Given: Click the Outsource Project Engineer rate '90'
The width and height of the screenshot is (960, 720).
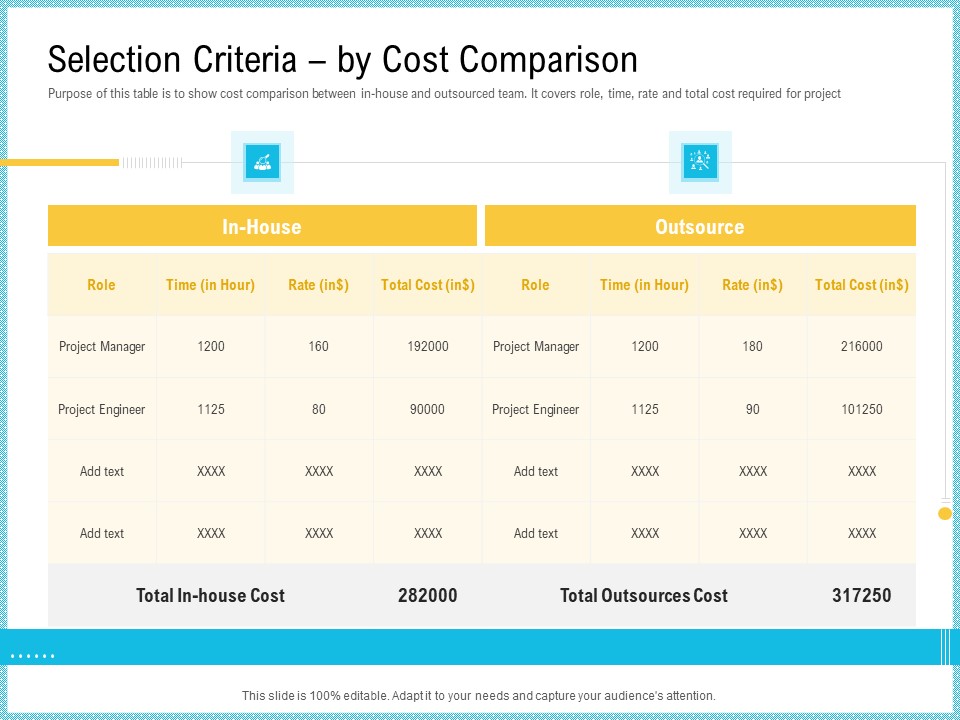Looking at the screenshot, I should [x=752, y=410].
